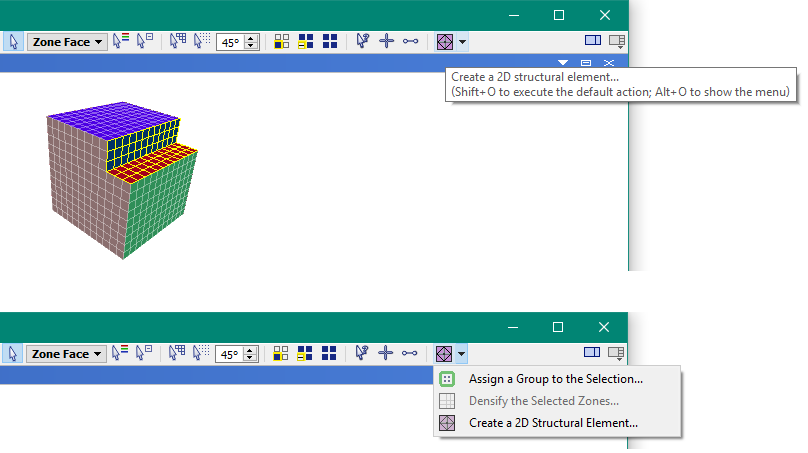Screen dimensions: 808x453
Task: Click cursor-with-small-box select icon in open-menu window
Action: (144, 353)
